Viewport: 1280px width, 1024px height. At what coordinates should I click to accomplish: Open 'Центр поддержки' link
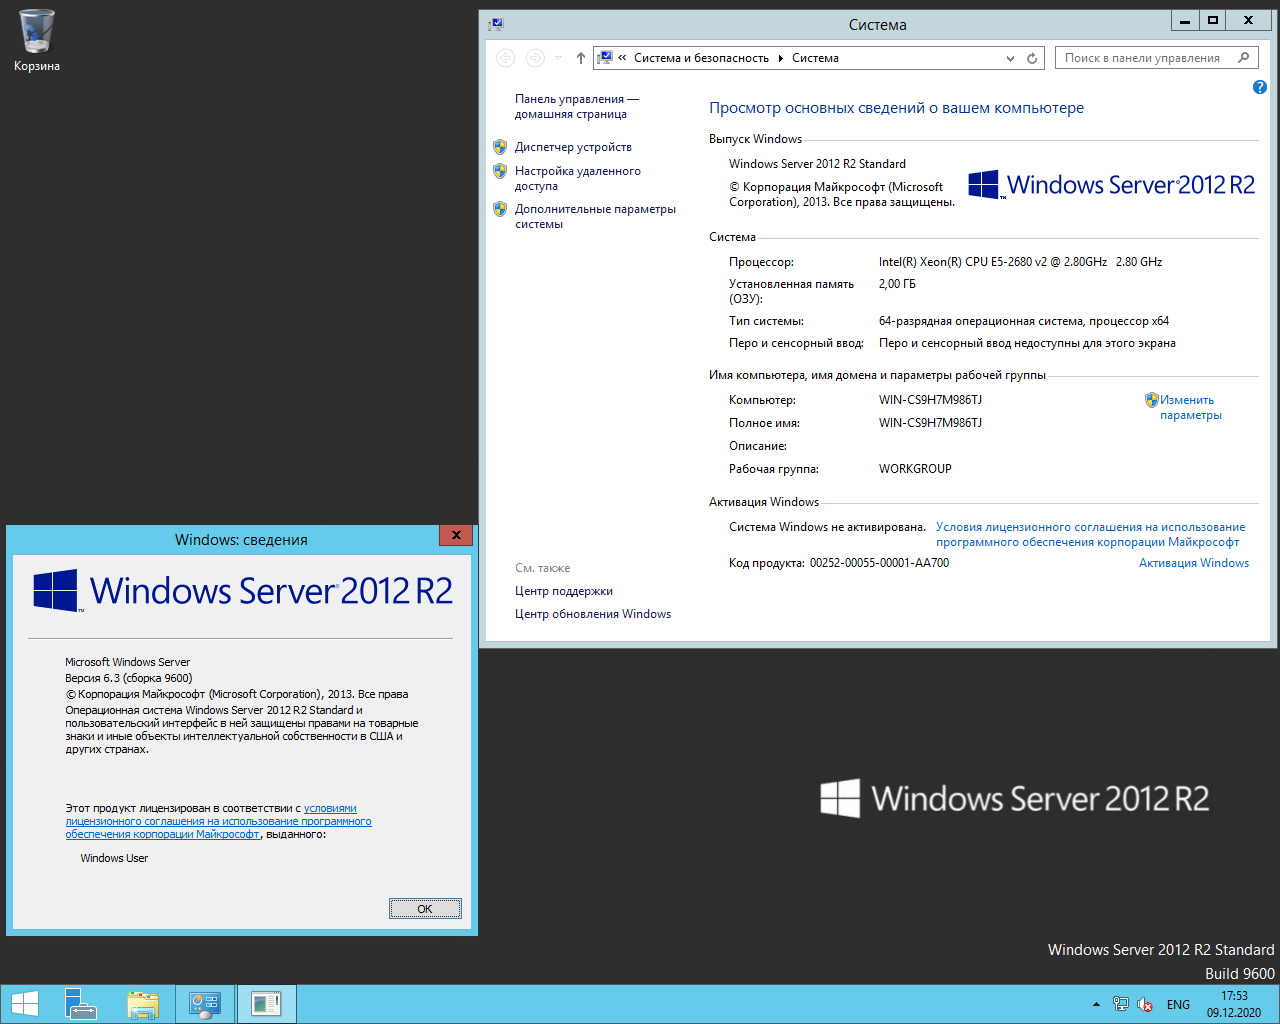pos(564,591)
